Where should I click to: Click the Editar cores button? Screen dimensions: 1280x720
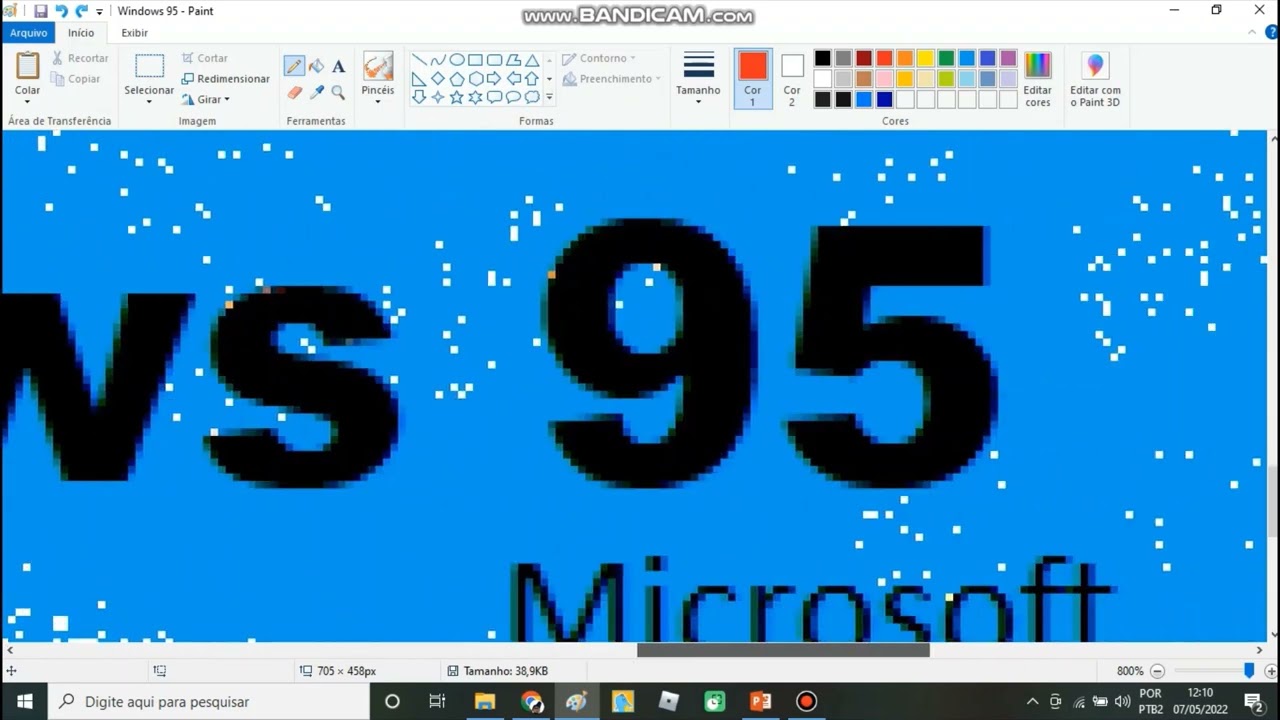[x=1038, y=80]
